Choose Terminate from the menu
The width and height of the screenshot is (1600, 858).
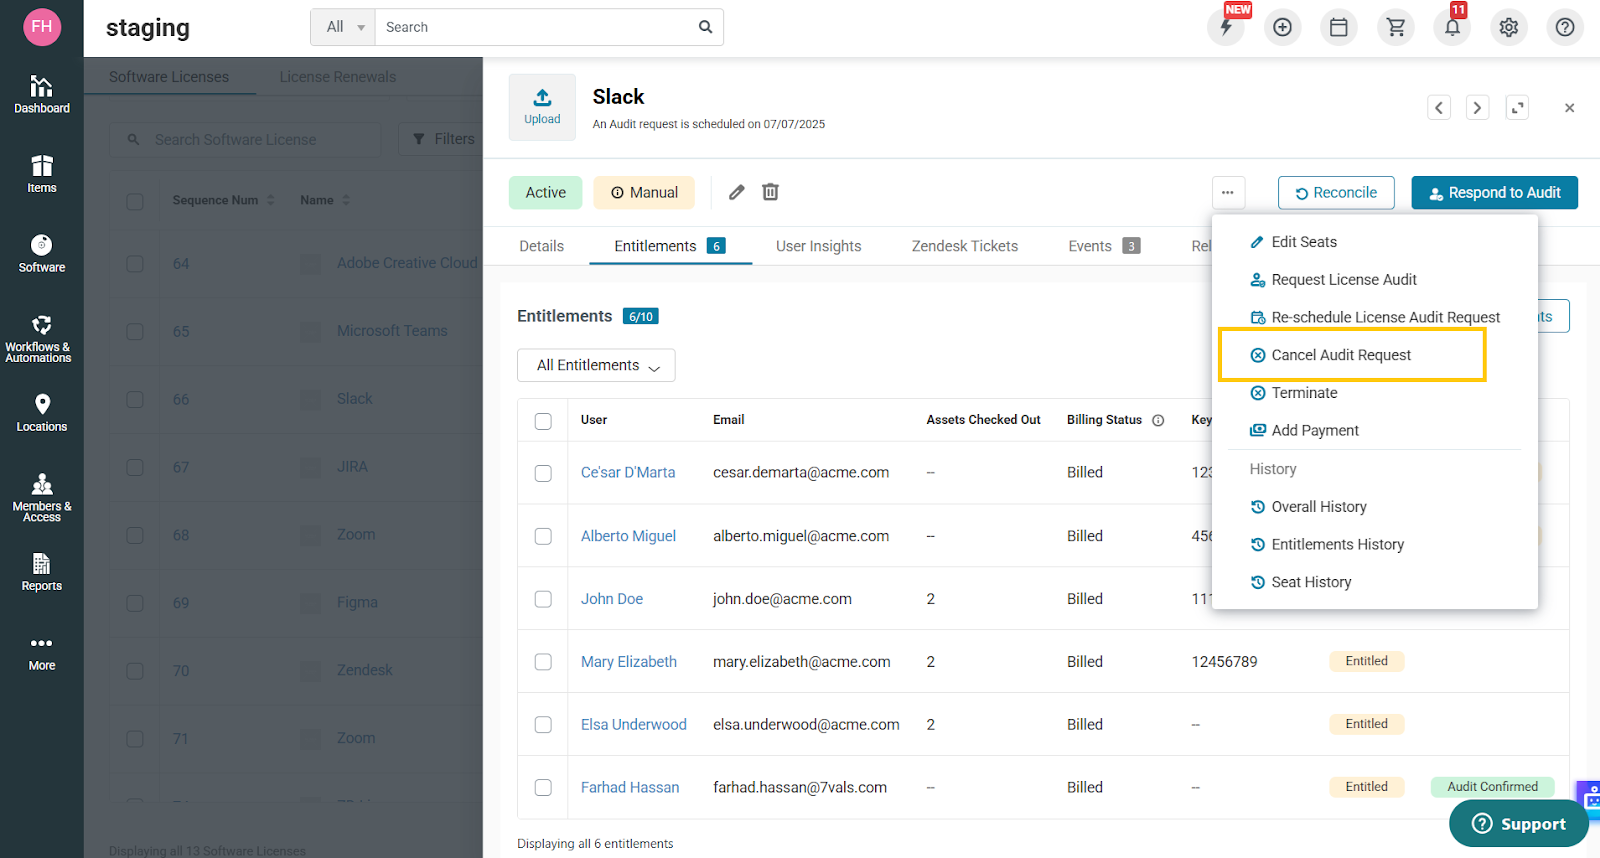[x=1293, y=393]
